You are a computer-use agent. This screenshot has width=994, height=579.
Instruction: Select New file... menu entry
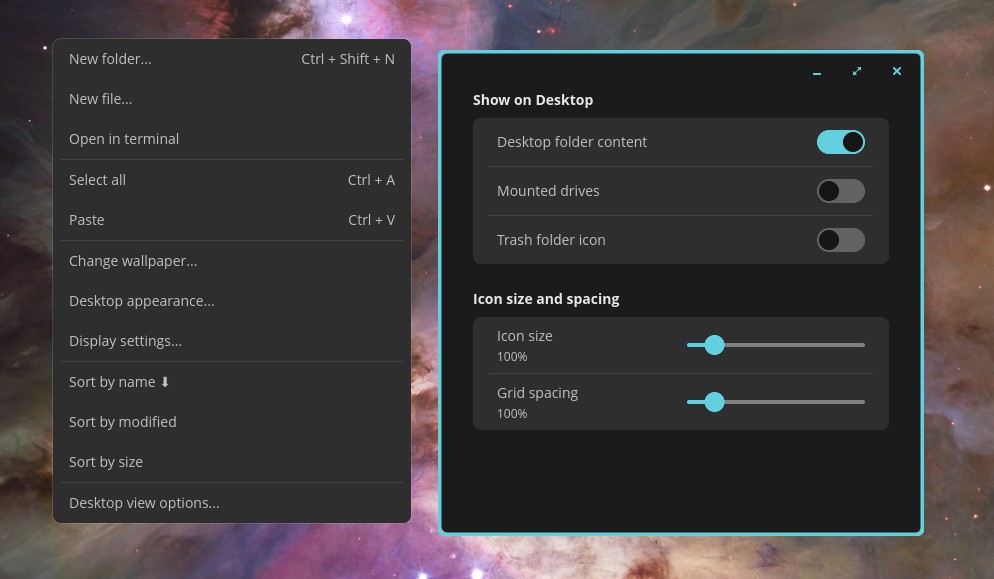click(232, 99)
